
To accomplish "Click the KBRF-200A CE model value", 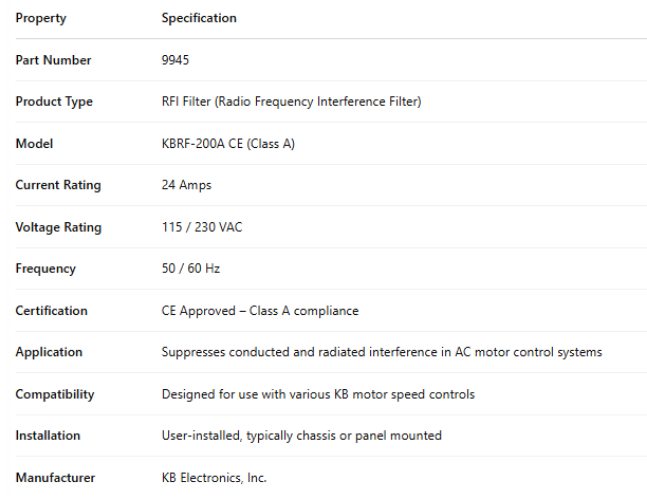I will click(228, 144).
